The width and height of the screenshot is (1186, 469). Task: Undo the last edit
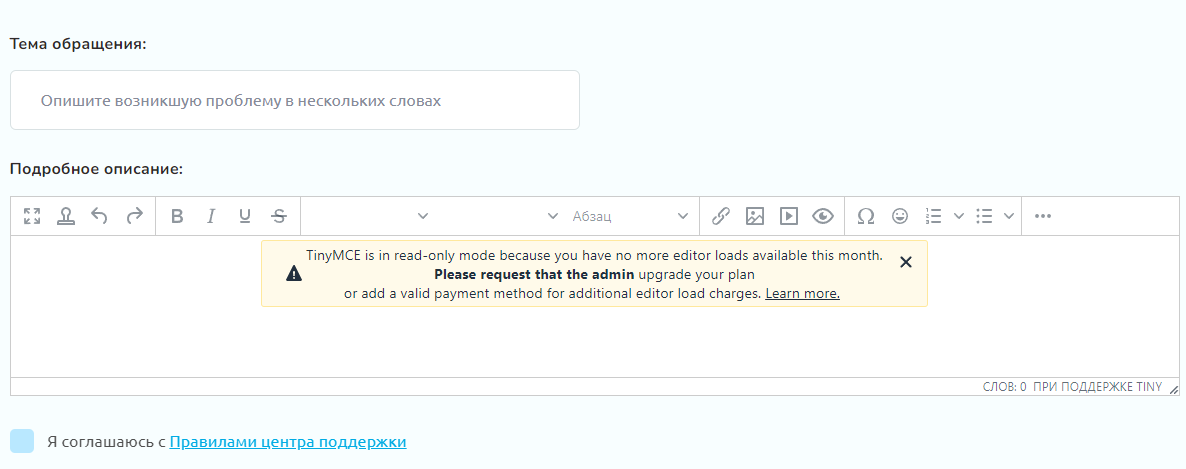tap(99, 216)
